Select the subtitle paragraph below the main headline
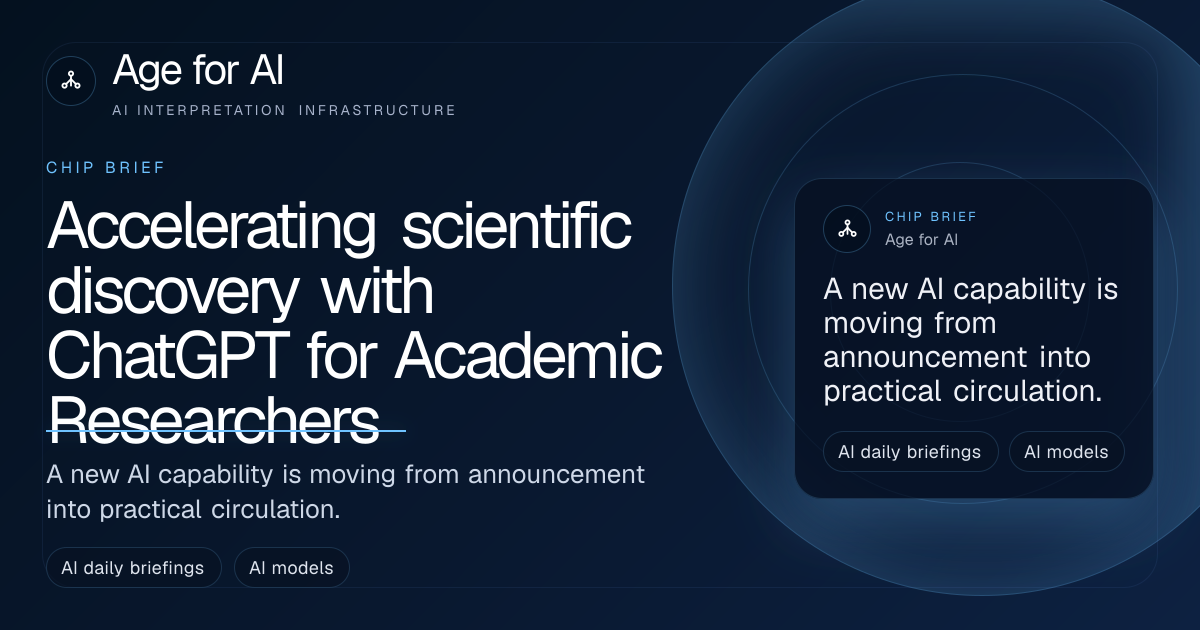Screen dimensions: 1200x630 coord(346,491)
